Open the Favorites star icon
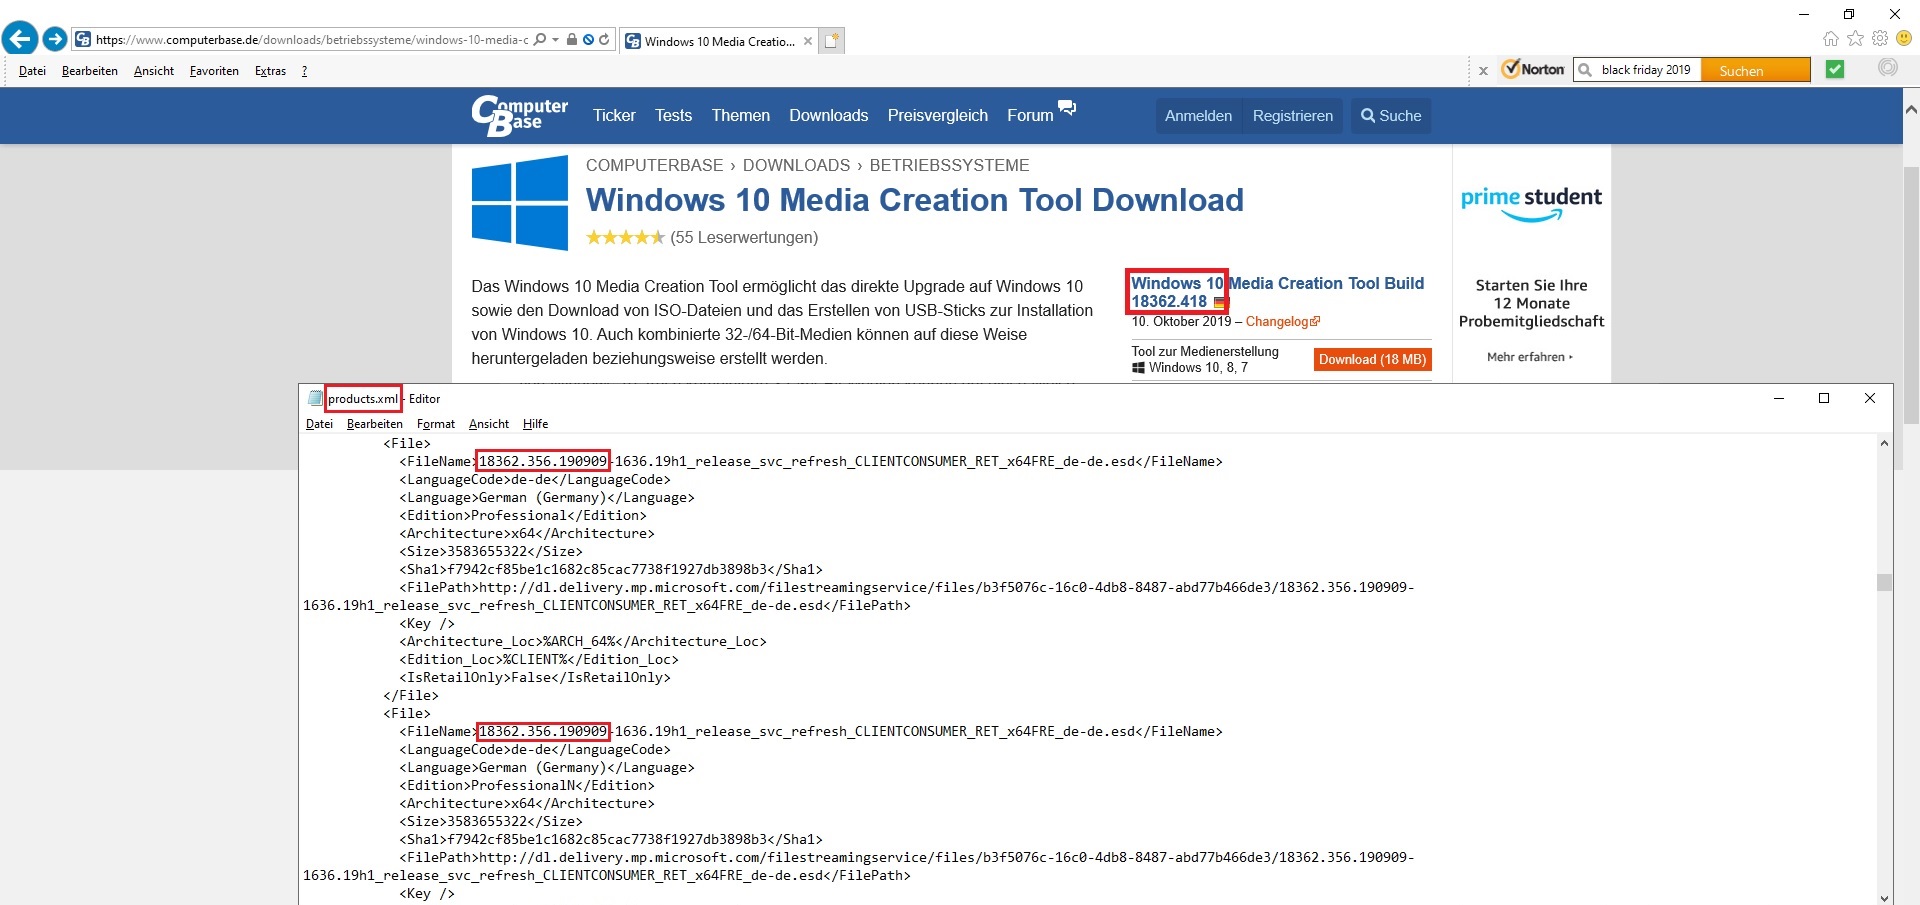This screenshot has height=905, width=1920. pos(1856,38)
